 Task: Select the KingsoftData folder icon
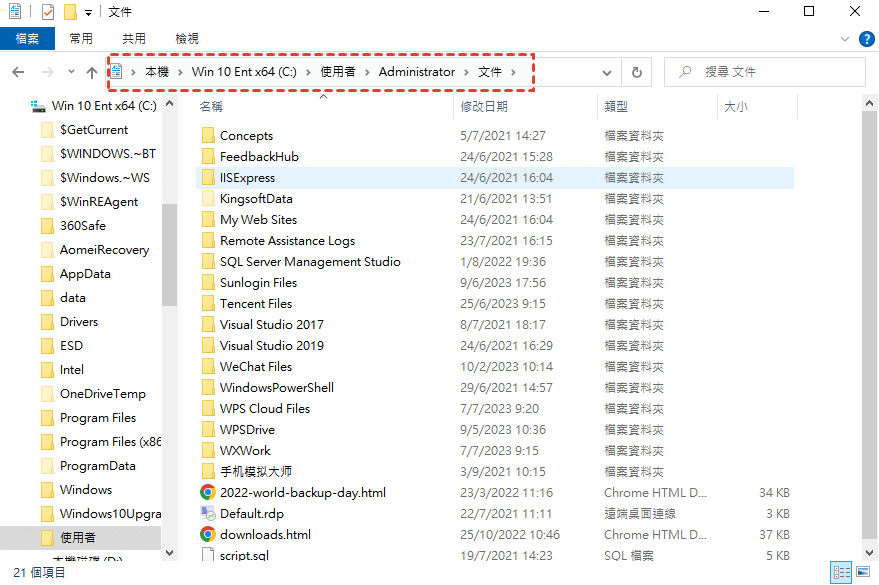pos(208,198)
